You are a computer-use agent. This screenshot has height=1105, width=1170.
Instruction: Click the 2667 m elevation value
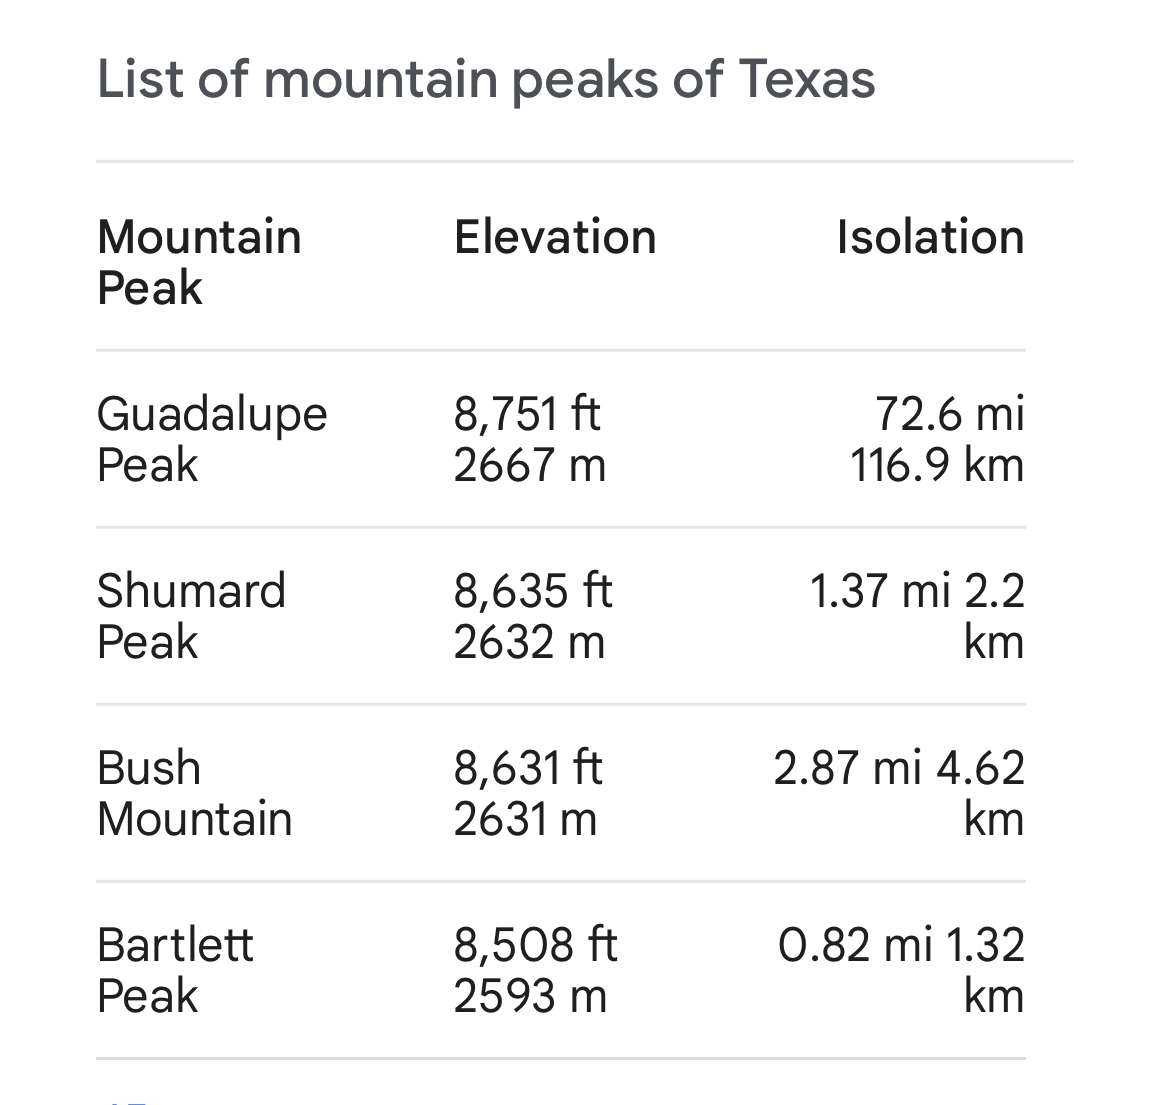(529, 466)
